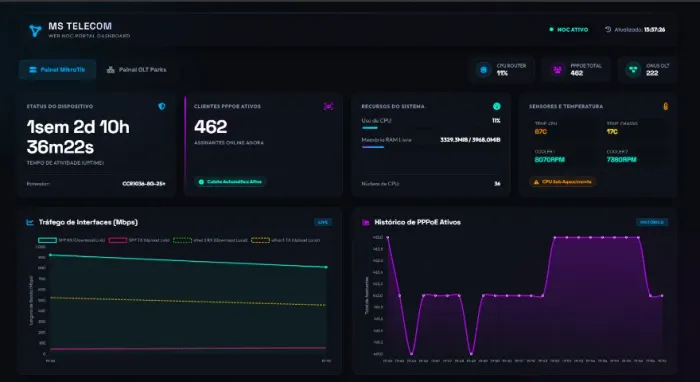Click the purple icon beside Histórico de PPPoE

click(x=366, y=222)
